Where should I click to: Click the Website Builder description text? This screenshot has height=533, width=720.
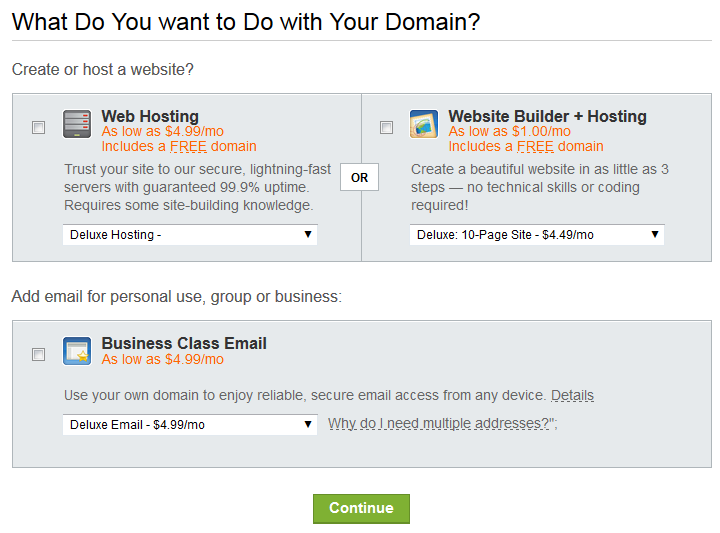click(x=540, y=187)
